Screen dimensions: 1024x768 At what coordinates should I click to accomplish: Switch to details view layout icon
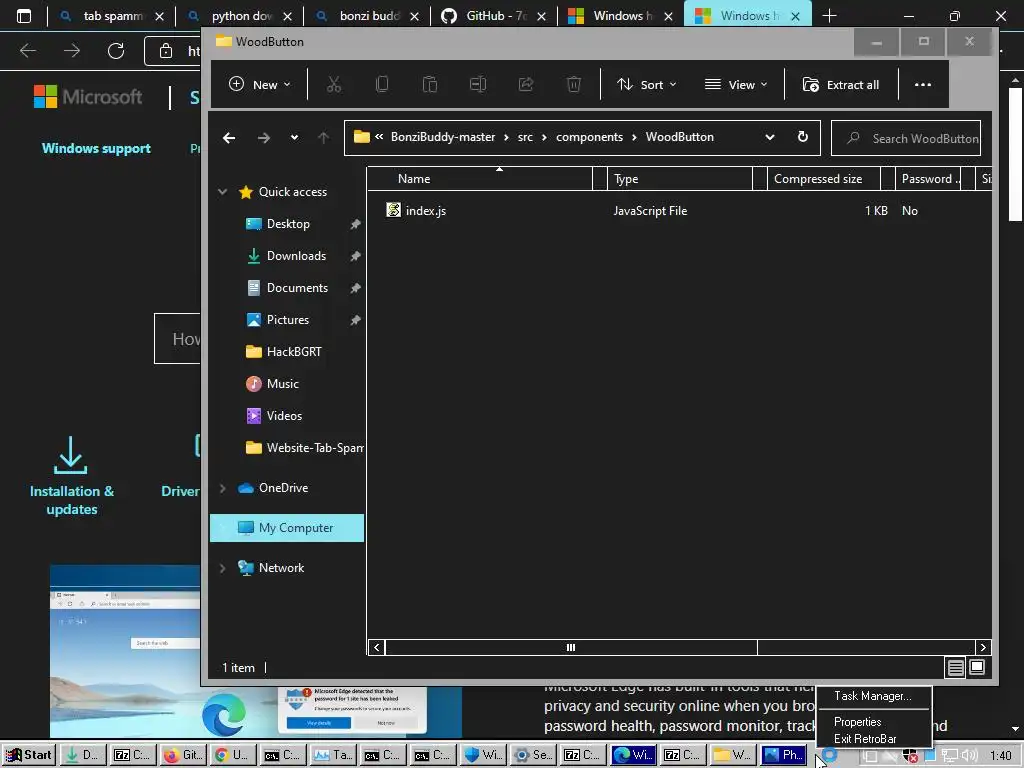[x=955, y=667]
